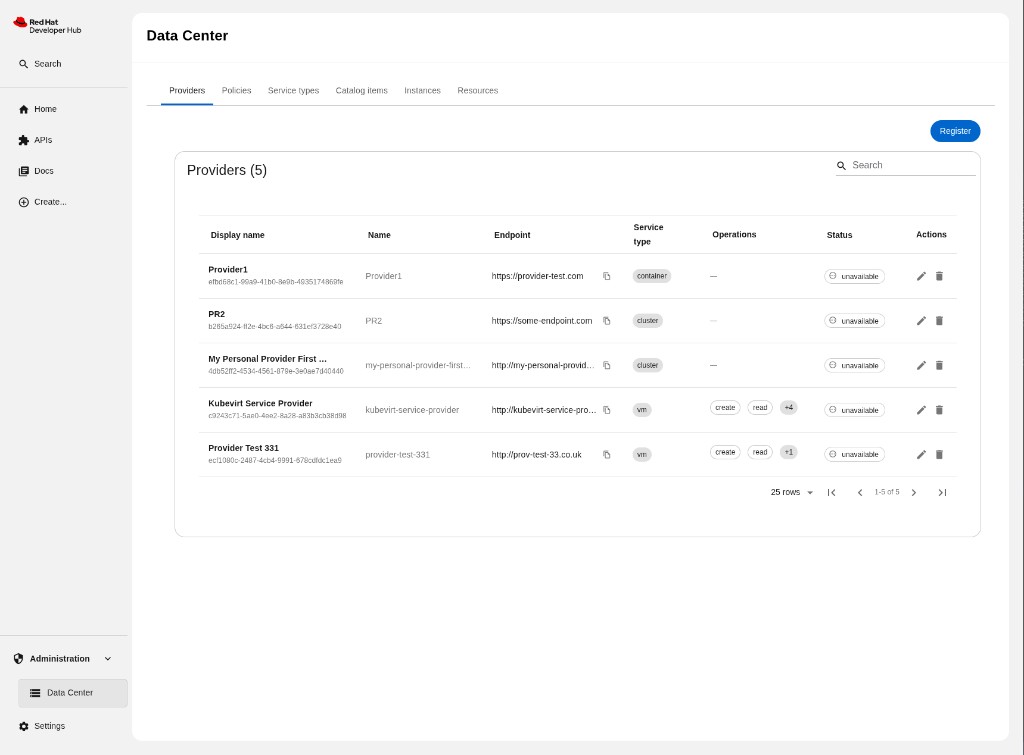Switch to the Service types tab
The width and height of the screenshot is (1024, 755).
293,91
